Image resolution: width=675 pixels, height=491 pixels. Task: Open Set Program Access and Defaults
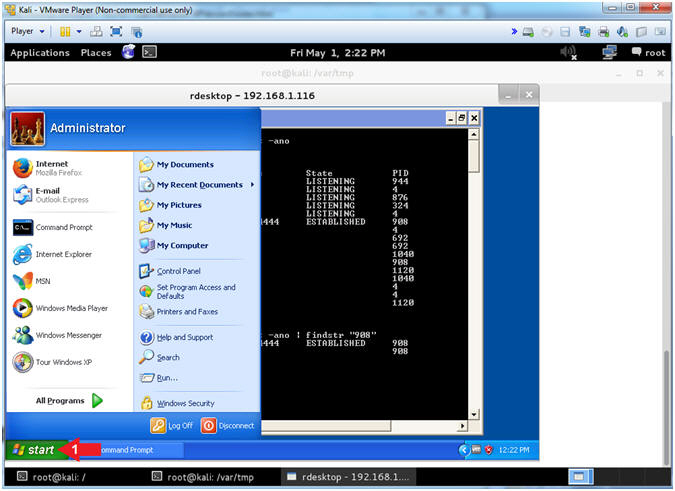click(x=187, y=291)
